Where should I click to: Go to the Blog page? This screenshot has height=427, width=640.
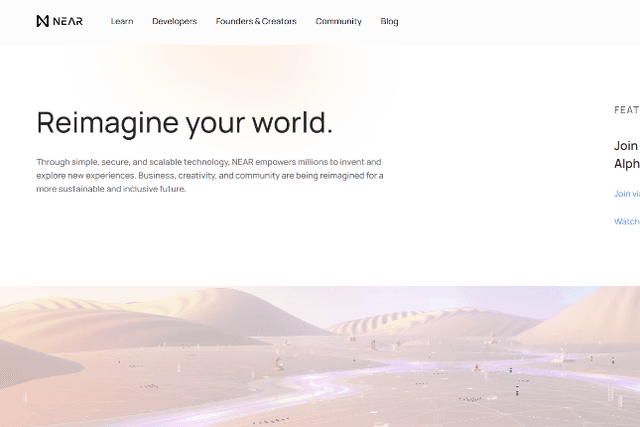point(389,21)
